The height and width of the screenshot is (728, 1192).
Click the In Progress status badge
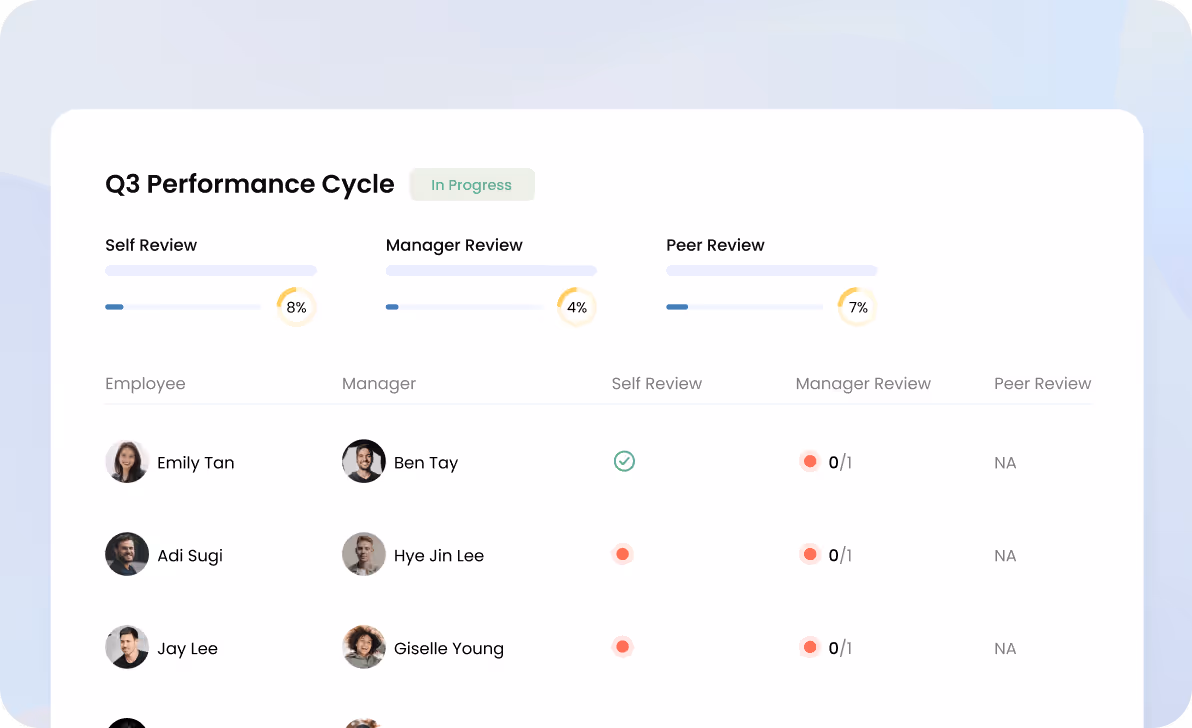[x=472, y=185]
